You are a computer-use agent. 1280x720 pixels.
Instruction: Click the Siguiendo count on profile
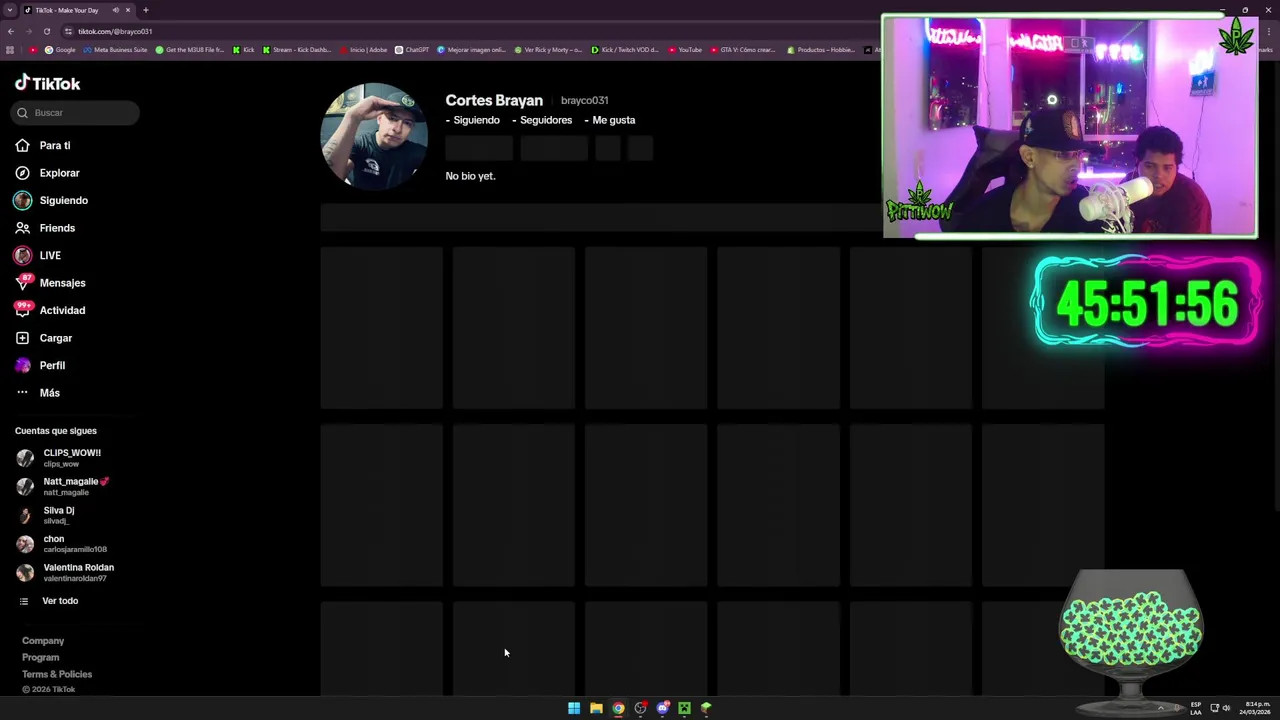[x=472, y=120]
